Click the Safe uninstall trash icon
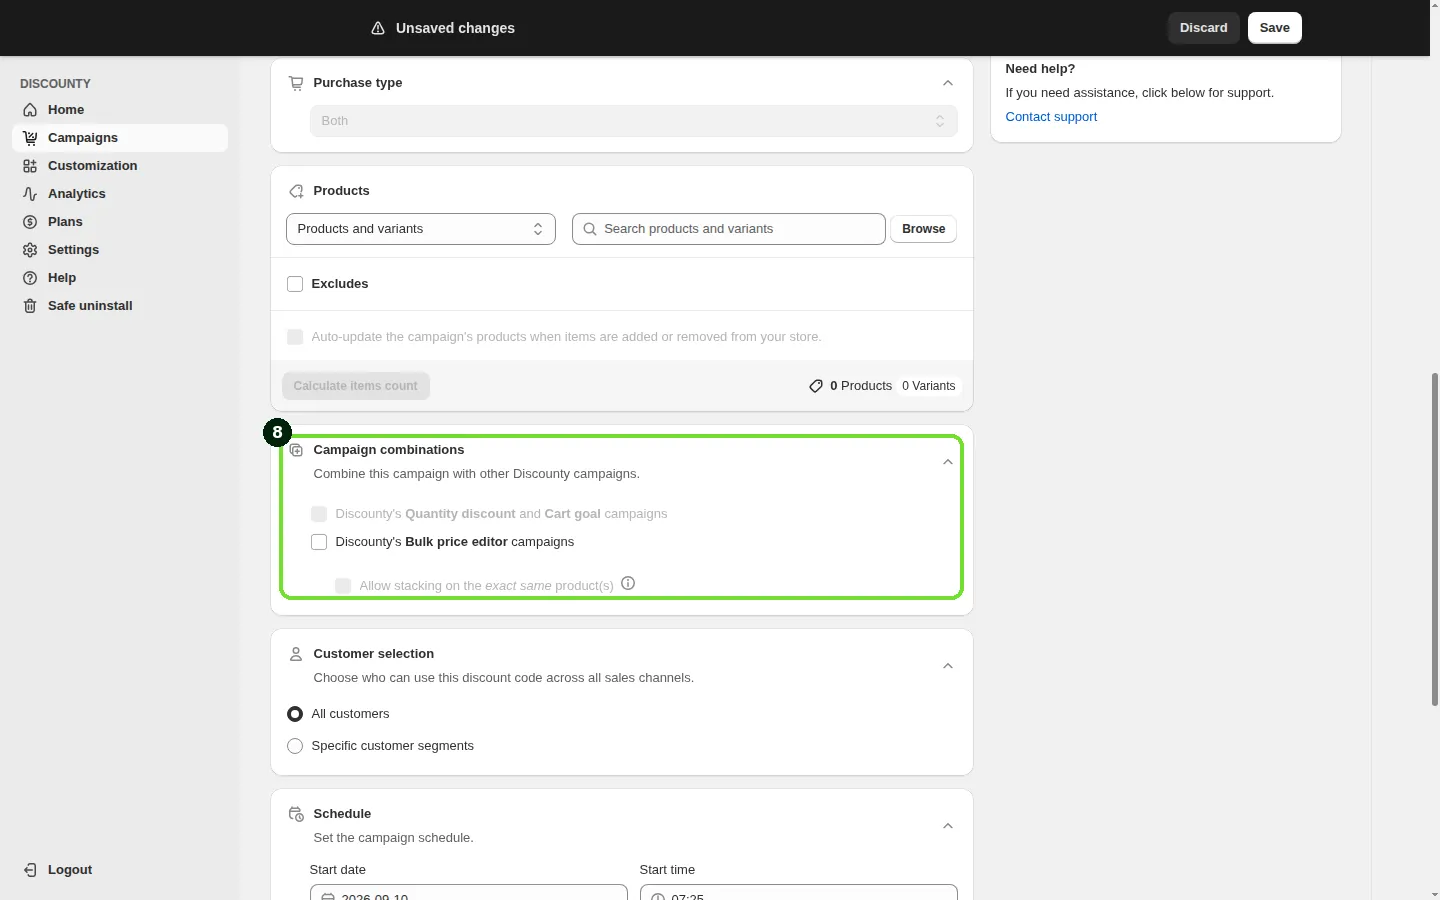The image size is (1440, 900). coord(30,306)
